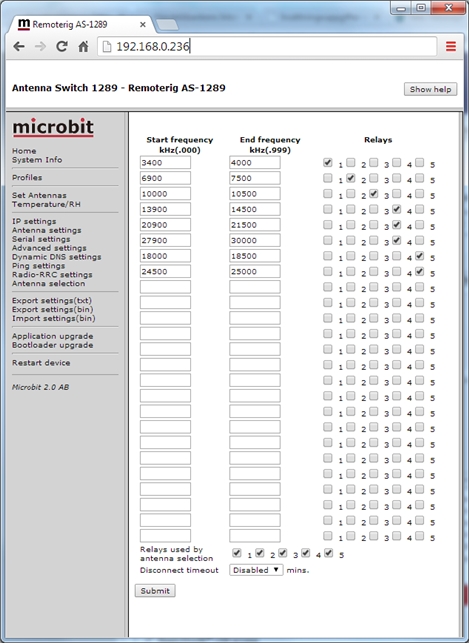469x643 pixels.
Task: Open System Info in sidebar
Action: click(x=37, y=160)
